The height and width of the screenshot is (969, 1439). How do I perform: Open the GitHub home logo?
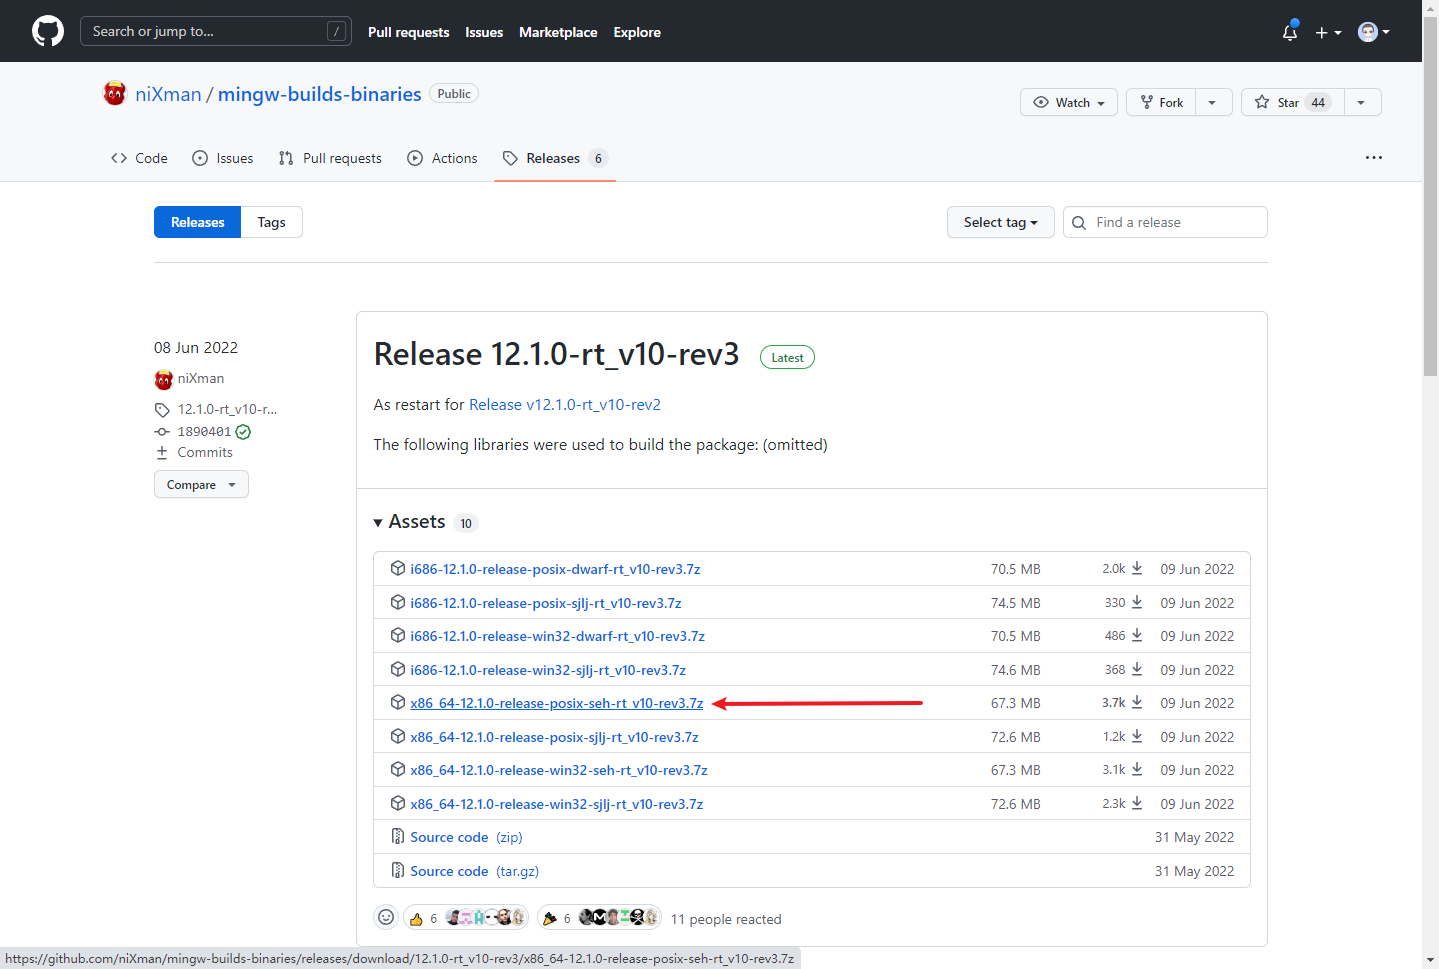tap(48, 31)
